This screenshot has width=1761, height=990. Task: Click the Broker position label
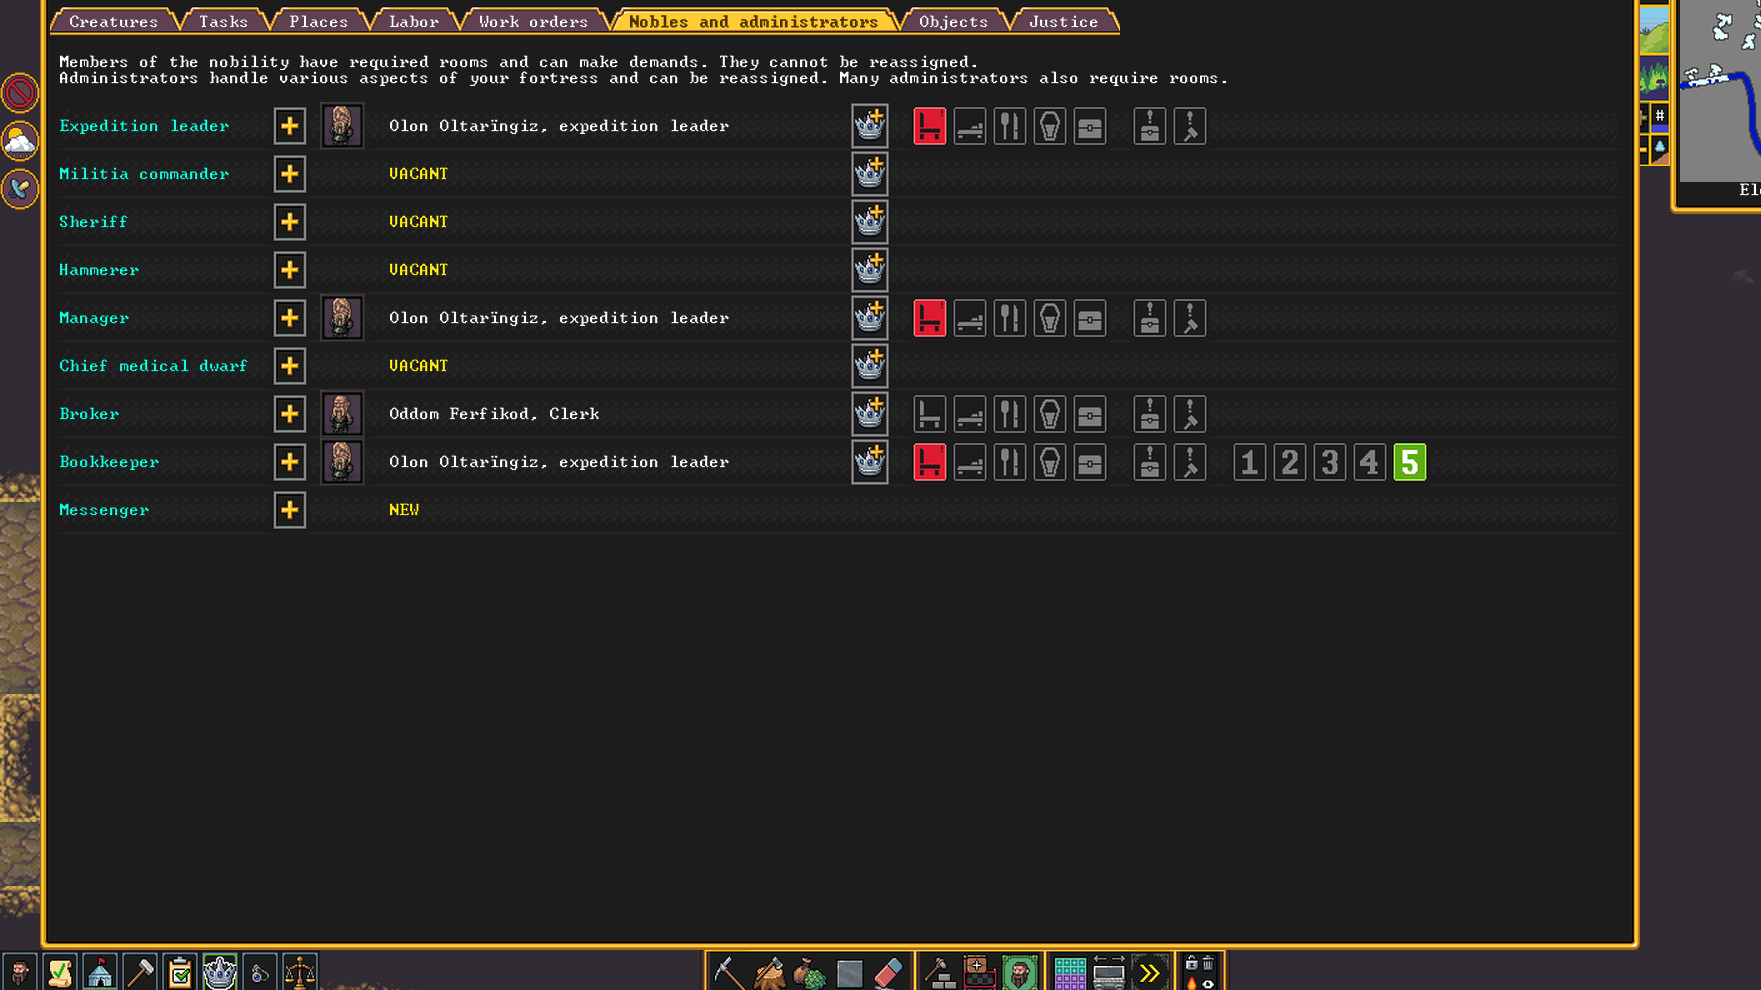click(x=89, y=414)
